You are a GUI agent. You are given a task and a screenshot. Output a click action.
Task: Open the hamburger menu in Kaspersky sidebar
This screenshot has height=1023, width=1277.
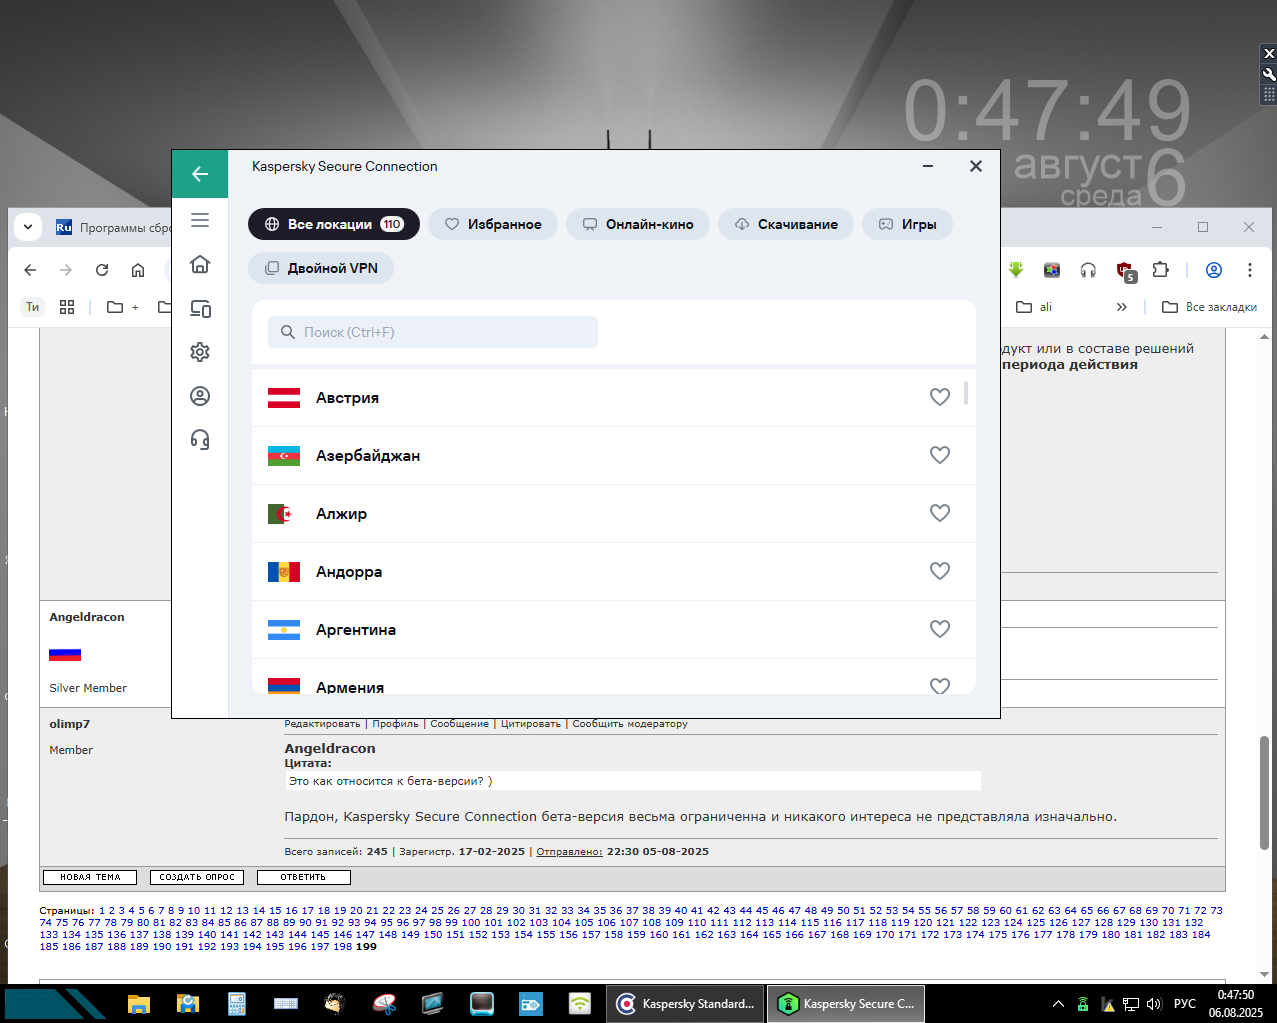(200, 220)
